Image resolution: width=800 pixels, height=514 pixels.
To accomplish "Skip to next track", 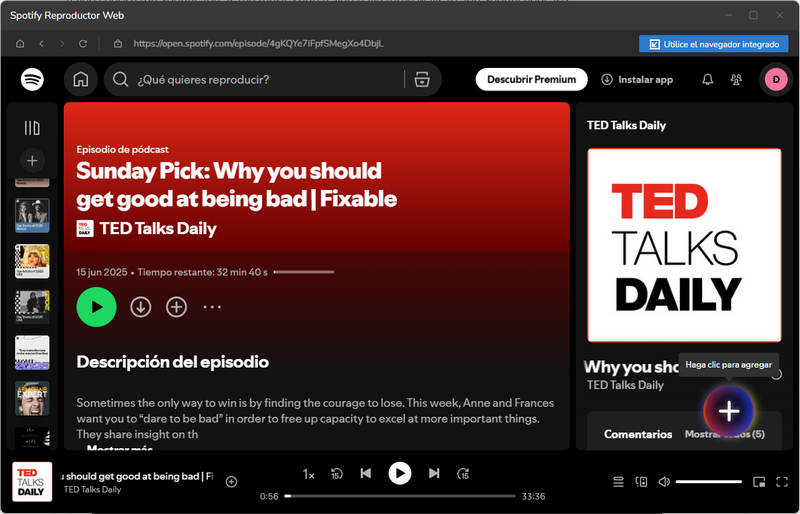I will (x=434, y=473).
